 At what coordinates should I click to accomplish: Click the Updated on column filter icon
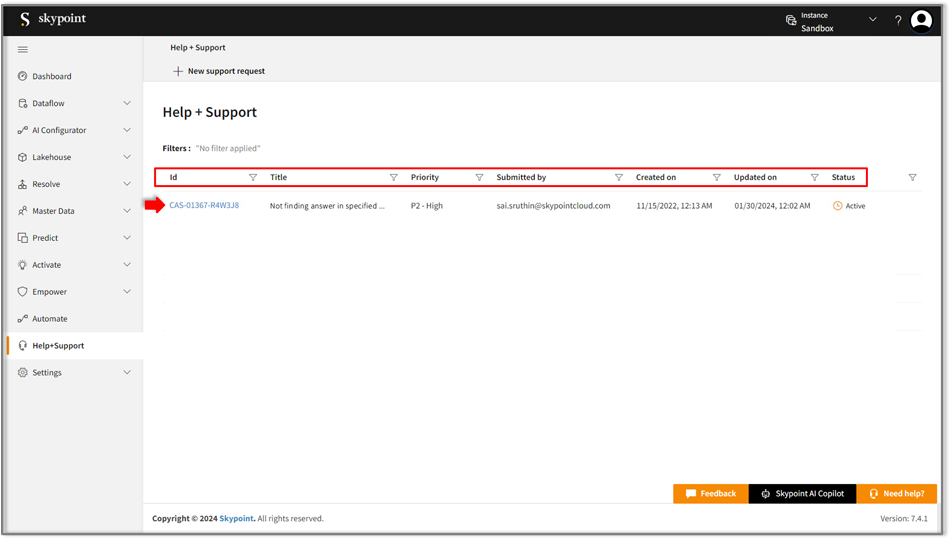pyautogui.click(x=815, y=178)
